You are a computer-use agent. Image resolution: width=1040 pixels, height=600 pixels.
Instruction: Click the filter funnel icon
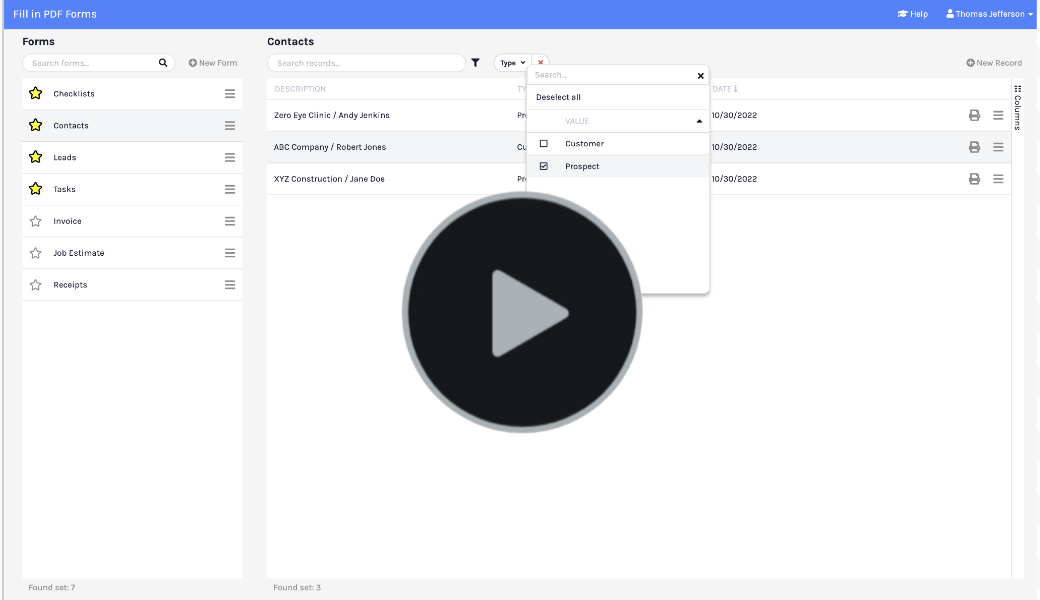pyautogui.click(x=475, y=63)
